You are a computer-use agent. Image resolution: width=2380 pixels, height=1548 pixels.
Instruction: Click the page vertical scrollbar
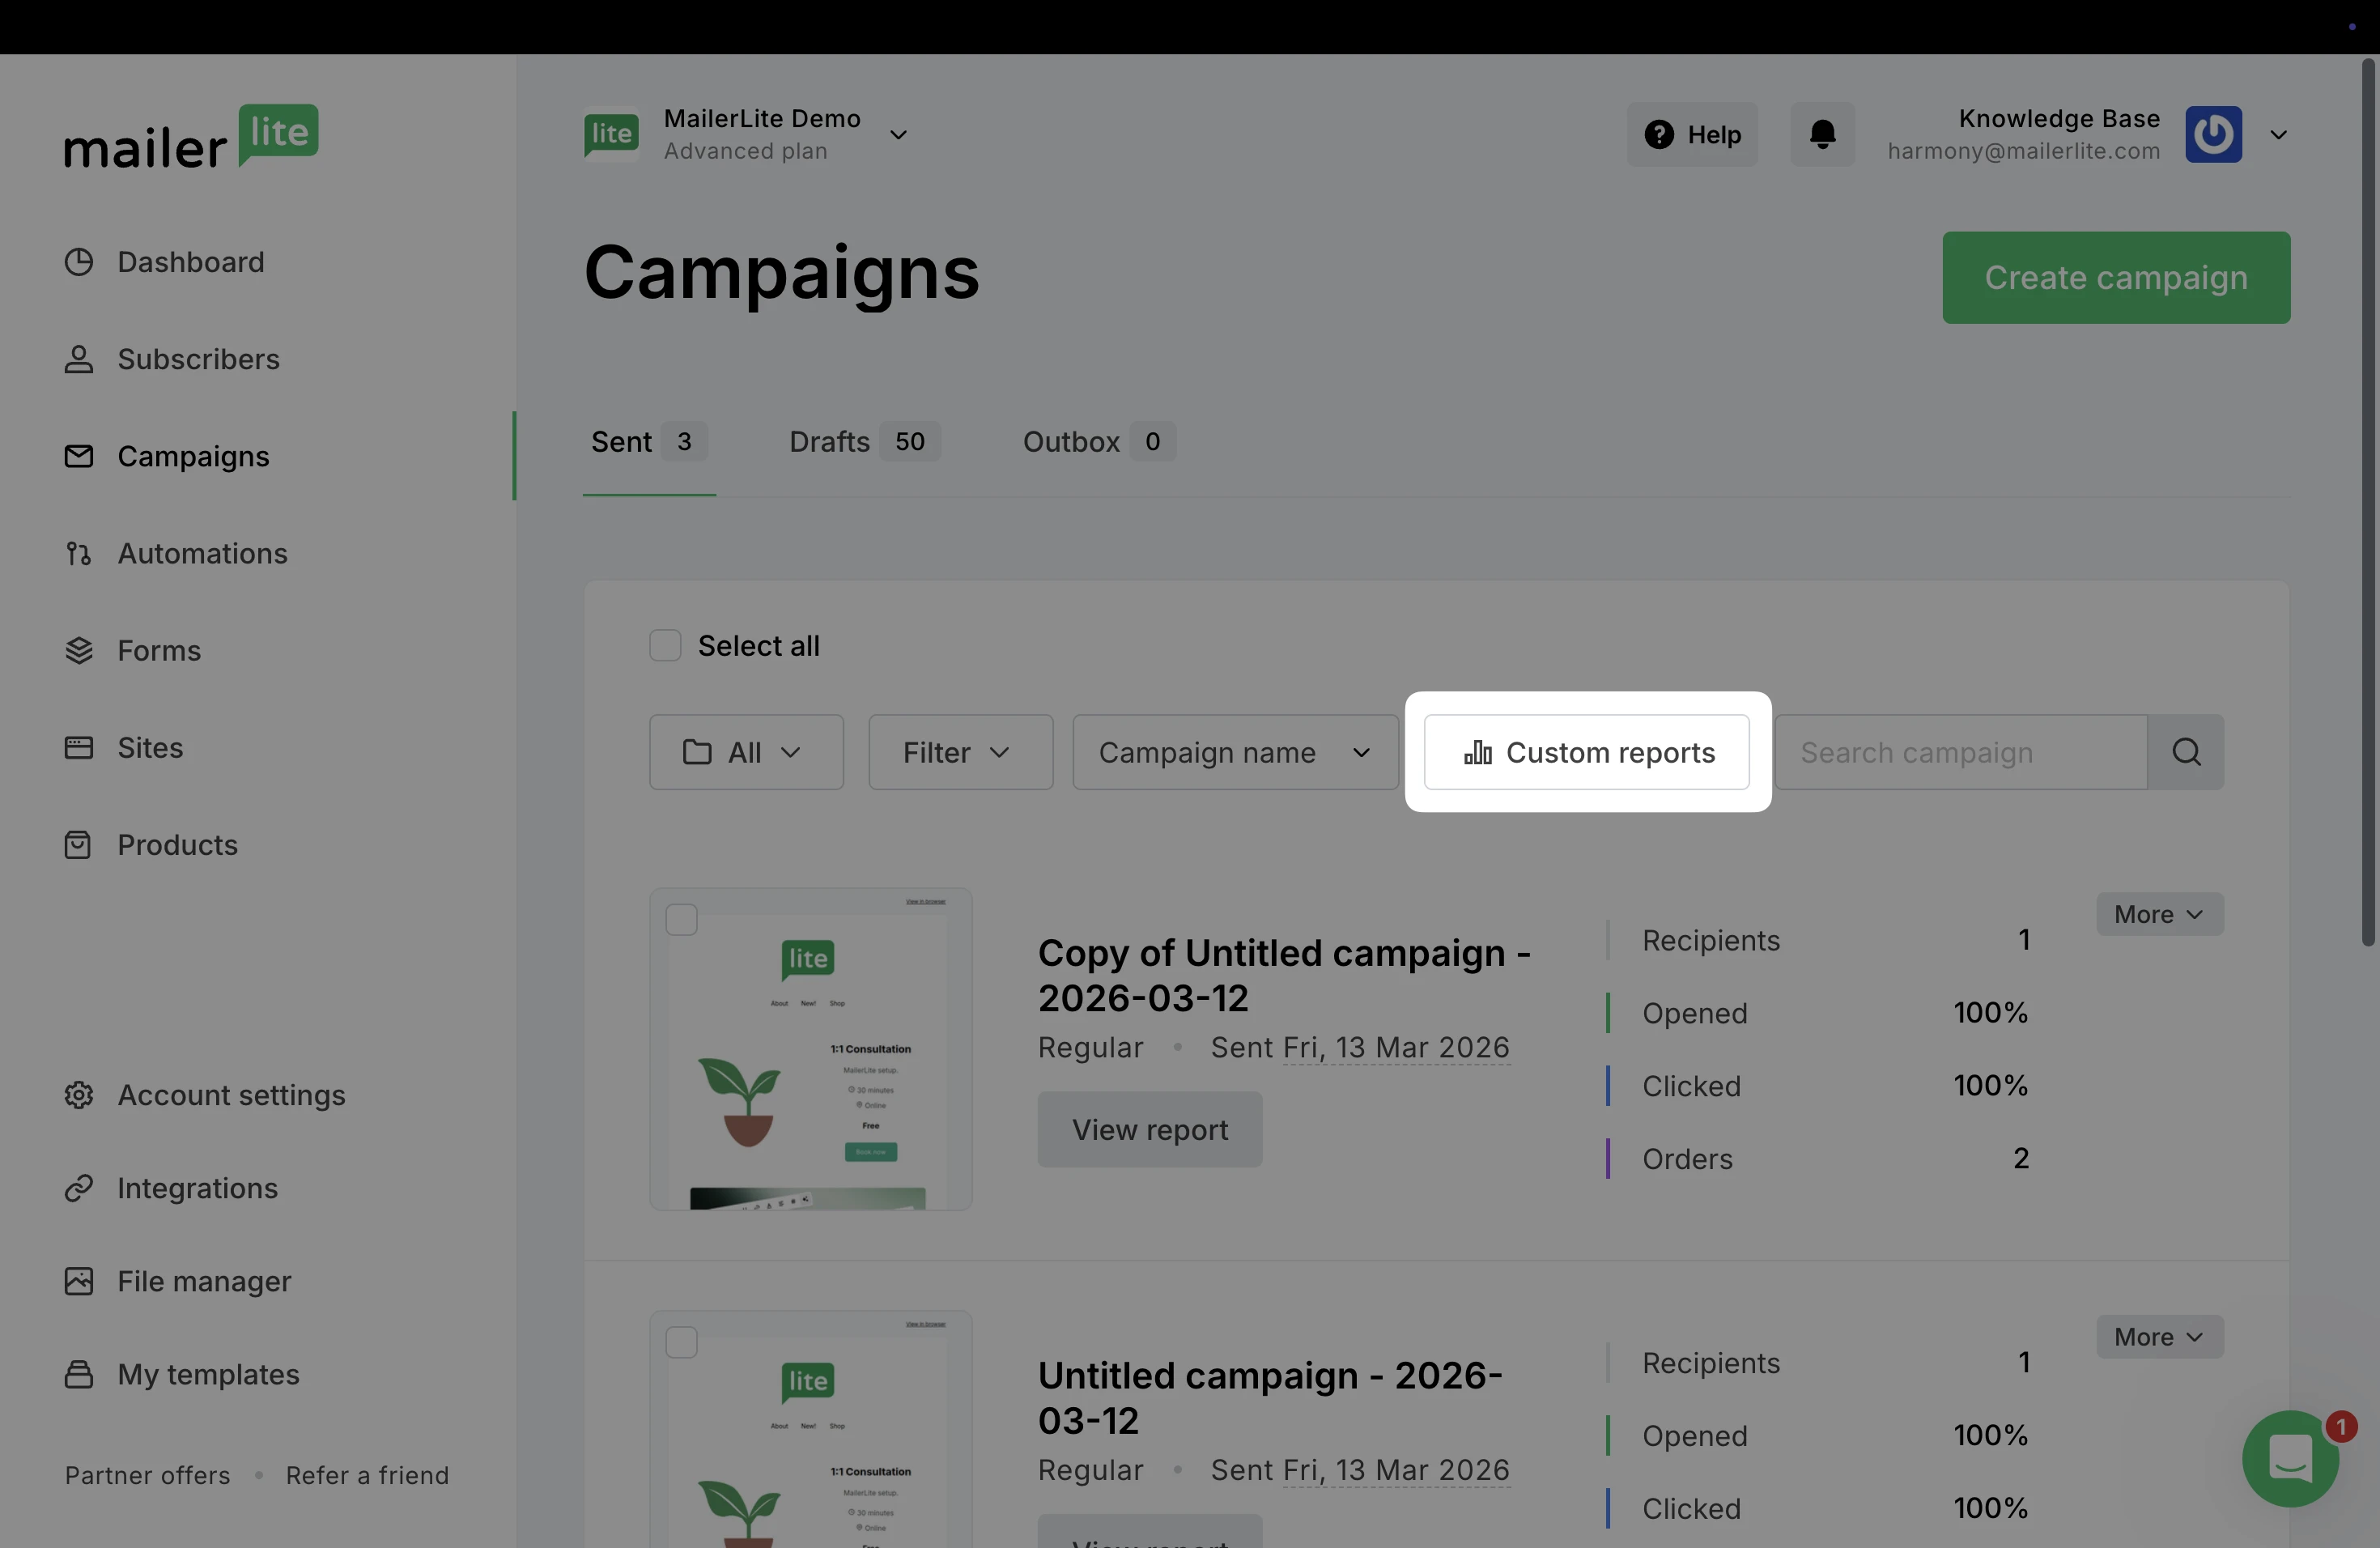[2367, 500]
